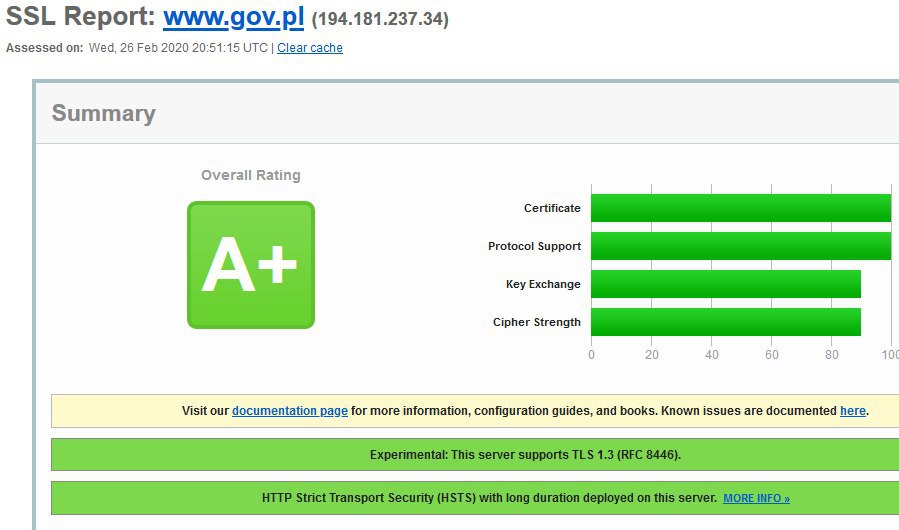
Task: Click the A+ overall rating badge
Action: 251,265
